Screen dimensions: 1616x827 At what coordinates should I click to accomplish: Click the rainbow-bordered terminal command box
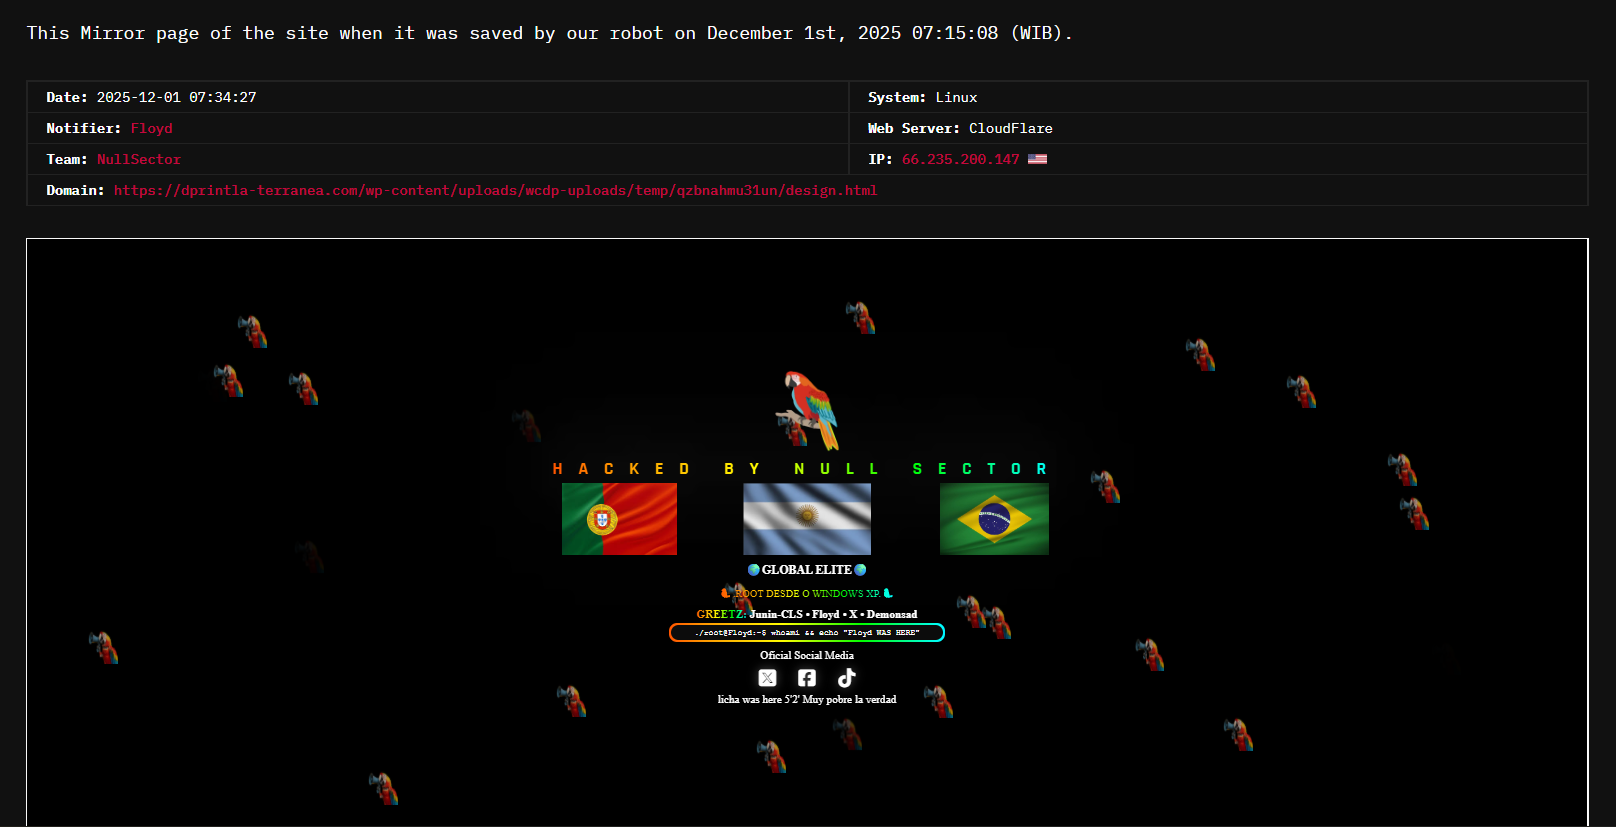[x=807, y=633]
